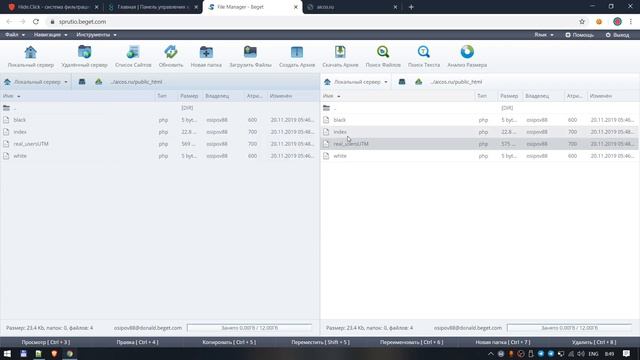The height and width of the screenshot is (360, 640).
Task: Sort left panel by the Размер column
Action: (189, 96)
